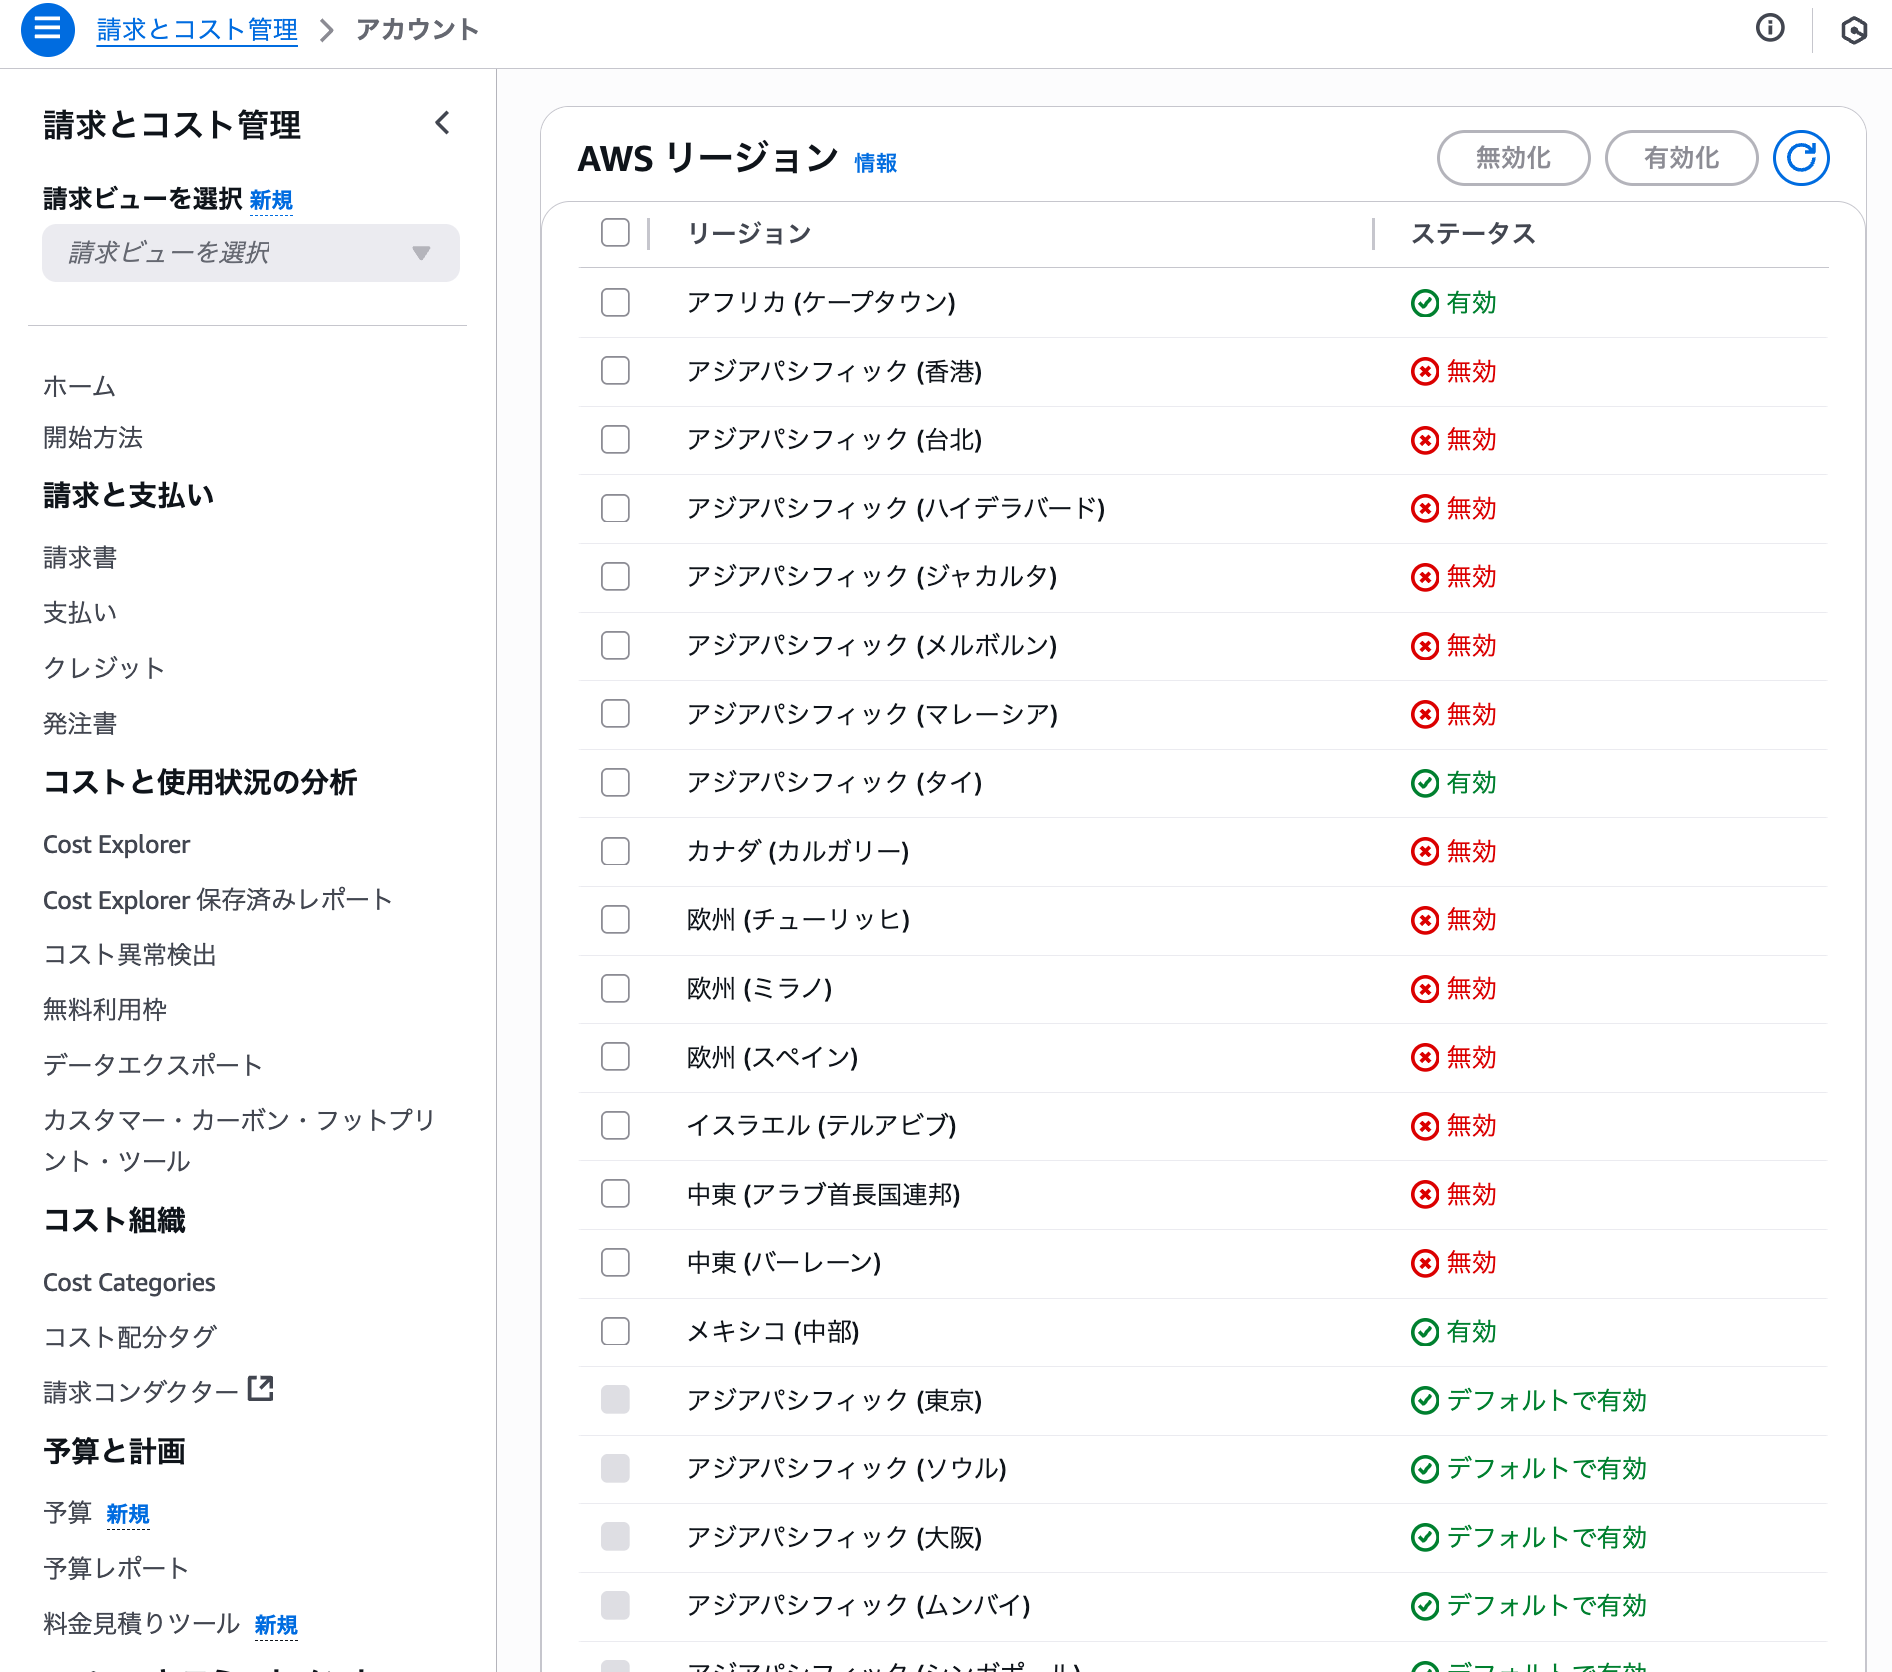Open カスタマー・カーボン・フットプリント・ツール

click(239, 1140)
